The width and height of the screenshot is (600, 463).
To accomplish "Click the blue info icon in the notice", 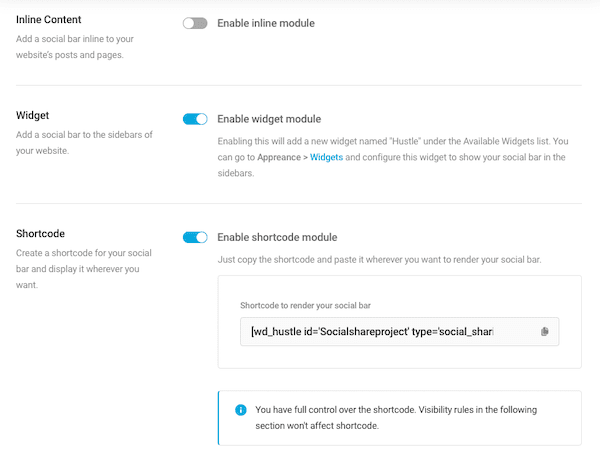I will pos(241,410).
